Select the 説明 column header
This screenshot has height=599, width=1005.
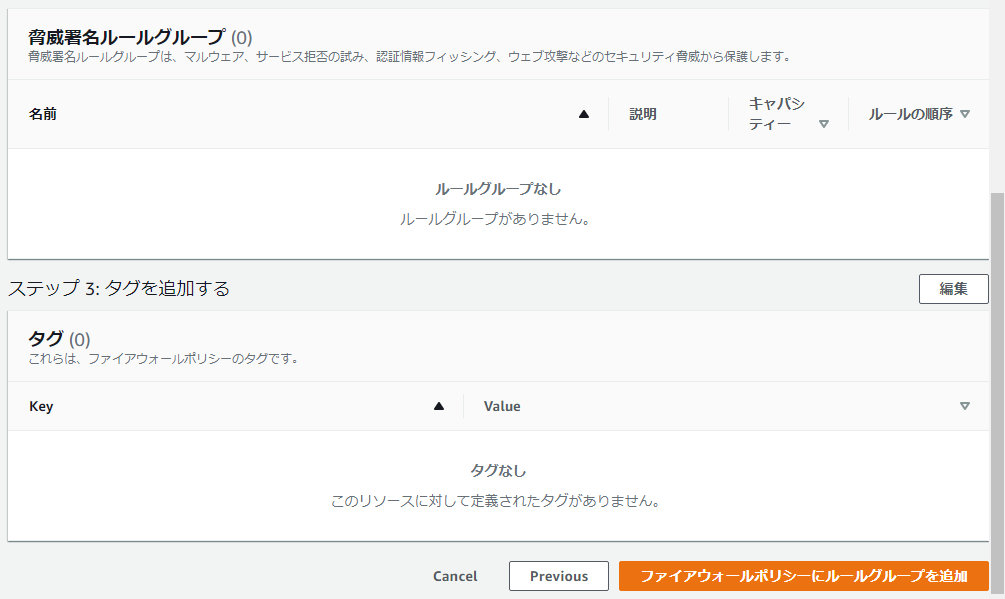[x=643, y=114]
